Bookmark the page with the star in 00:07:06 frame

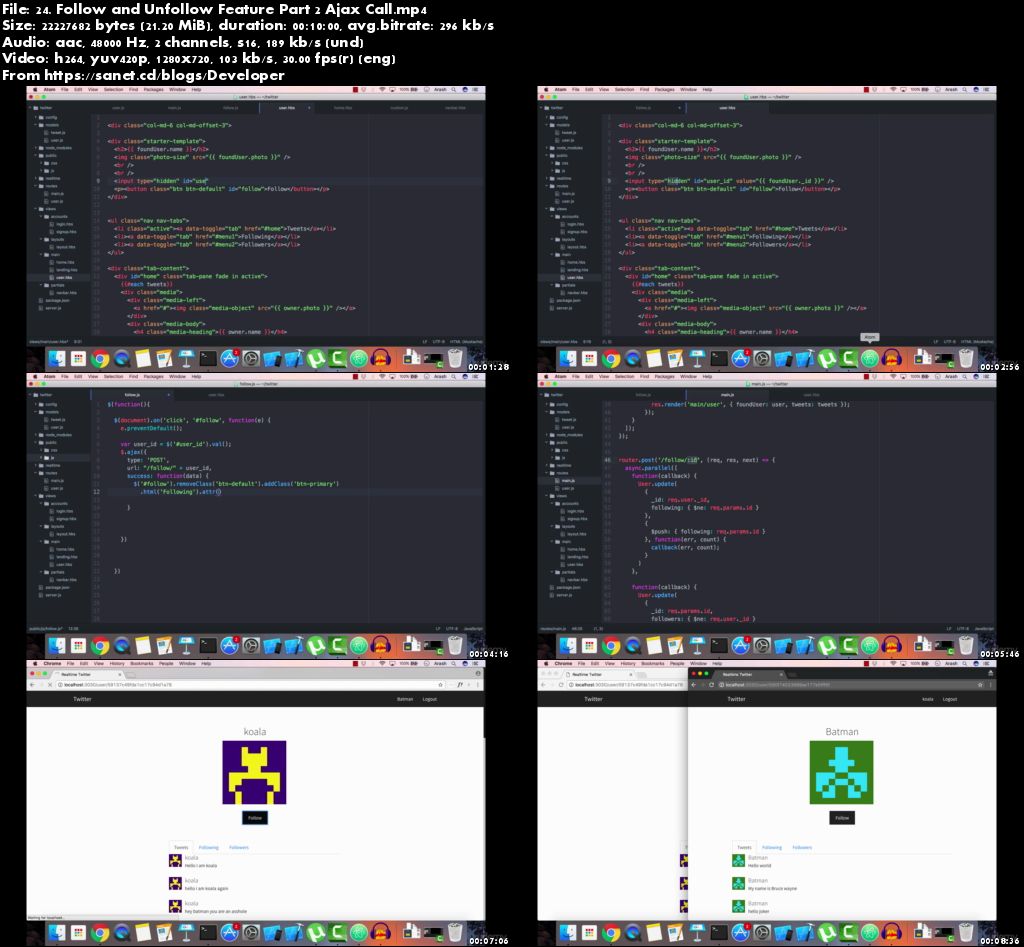(440, 684)
